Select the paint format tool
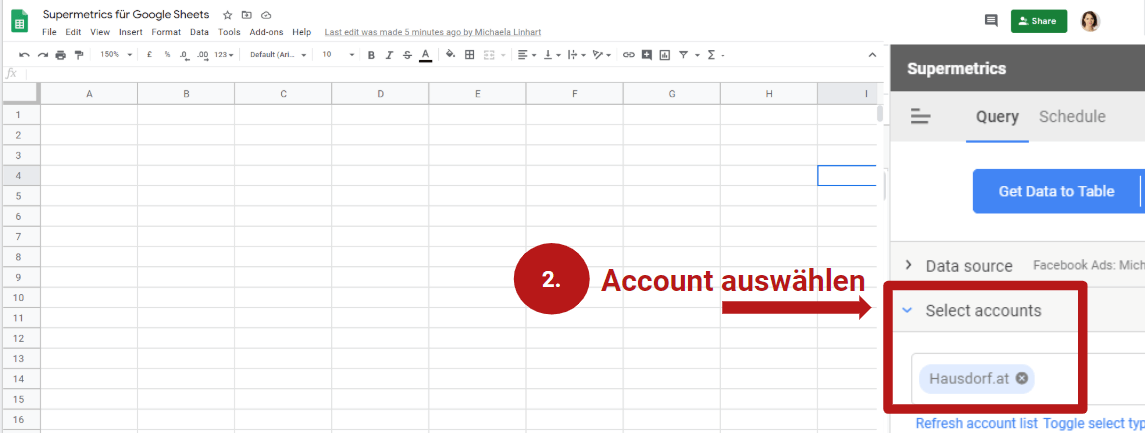 click(79, 55)
